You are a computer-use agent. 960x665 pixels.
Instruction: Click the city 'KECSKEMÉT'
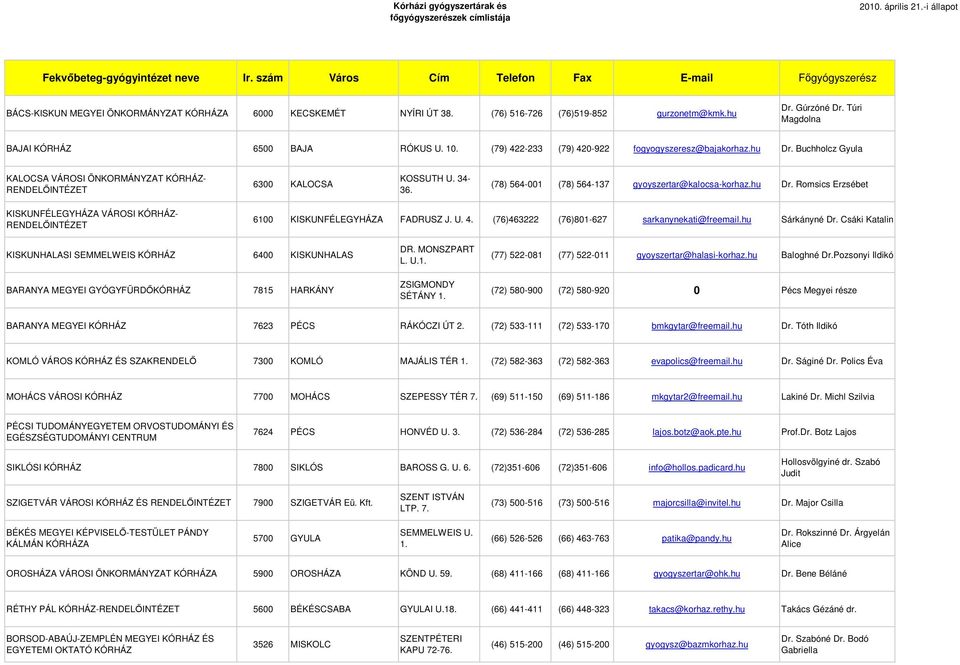click(318, 113)
